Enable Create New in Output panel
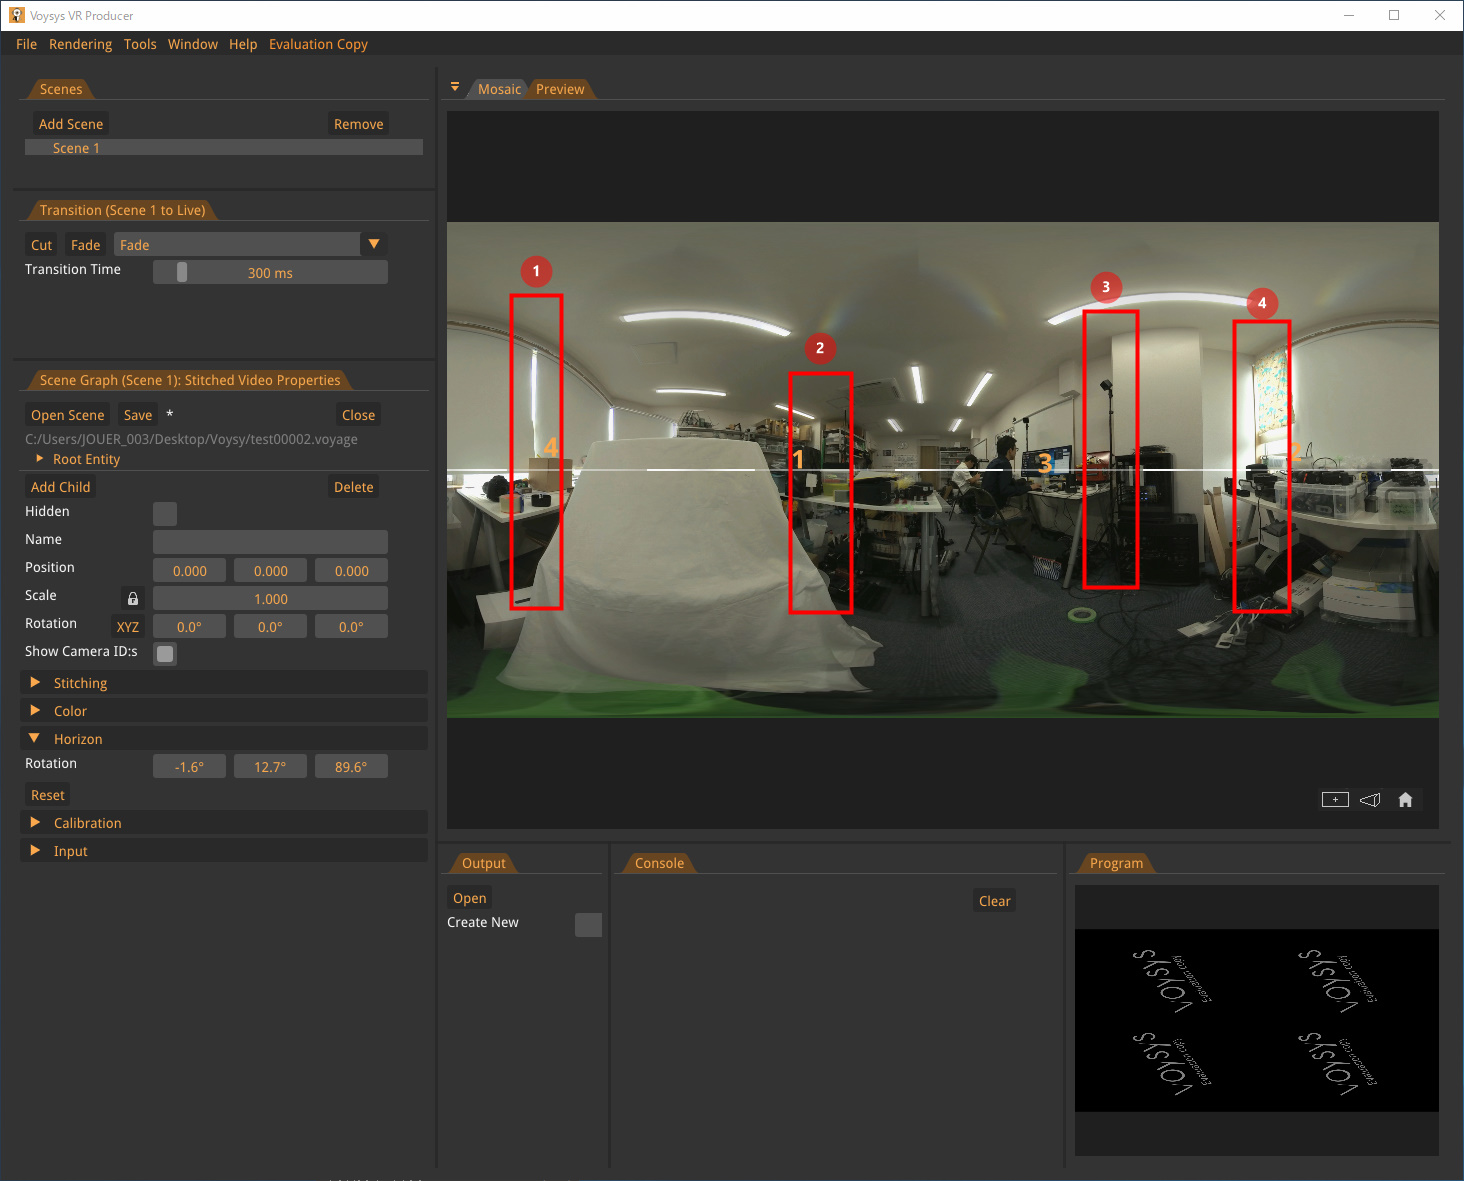The width and height of the screenshot is (1464, 1181). (588, 924)
